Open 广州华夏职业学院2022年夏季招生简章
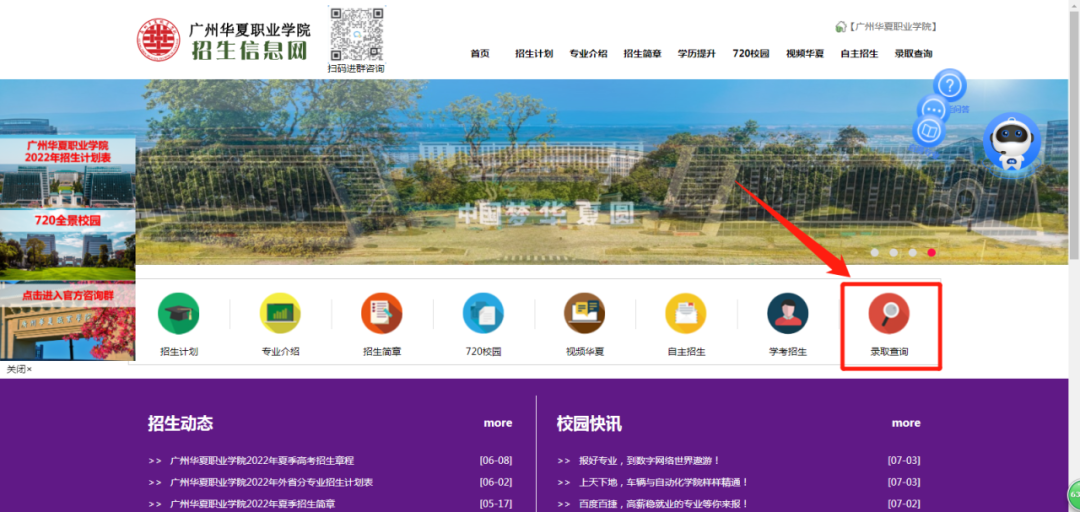Screen dimensions: 1080x512 pyautogui.click(x=253, y=504)
